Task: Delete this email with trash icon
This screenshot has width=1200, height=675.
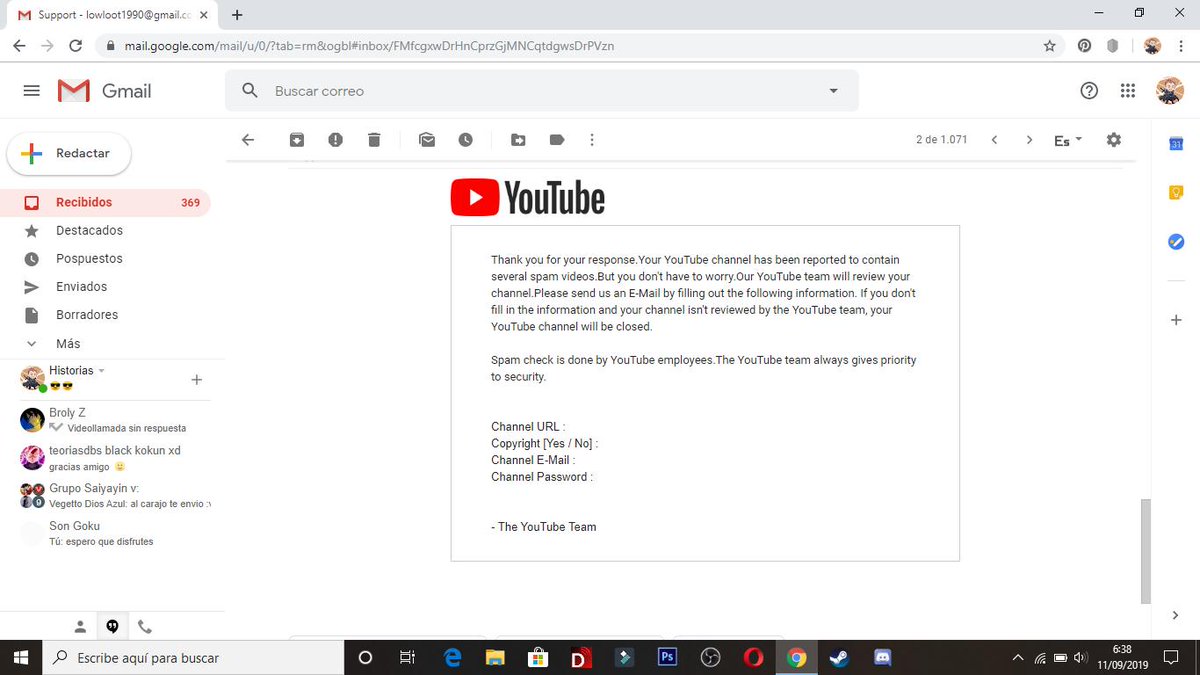Action: tap(374, 140)
